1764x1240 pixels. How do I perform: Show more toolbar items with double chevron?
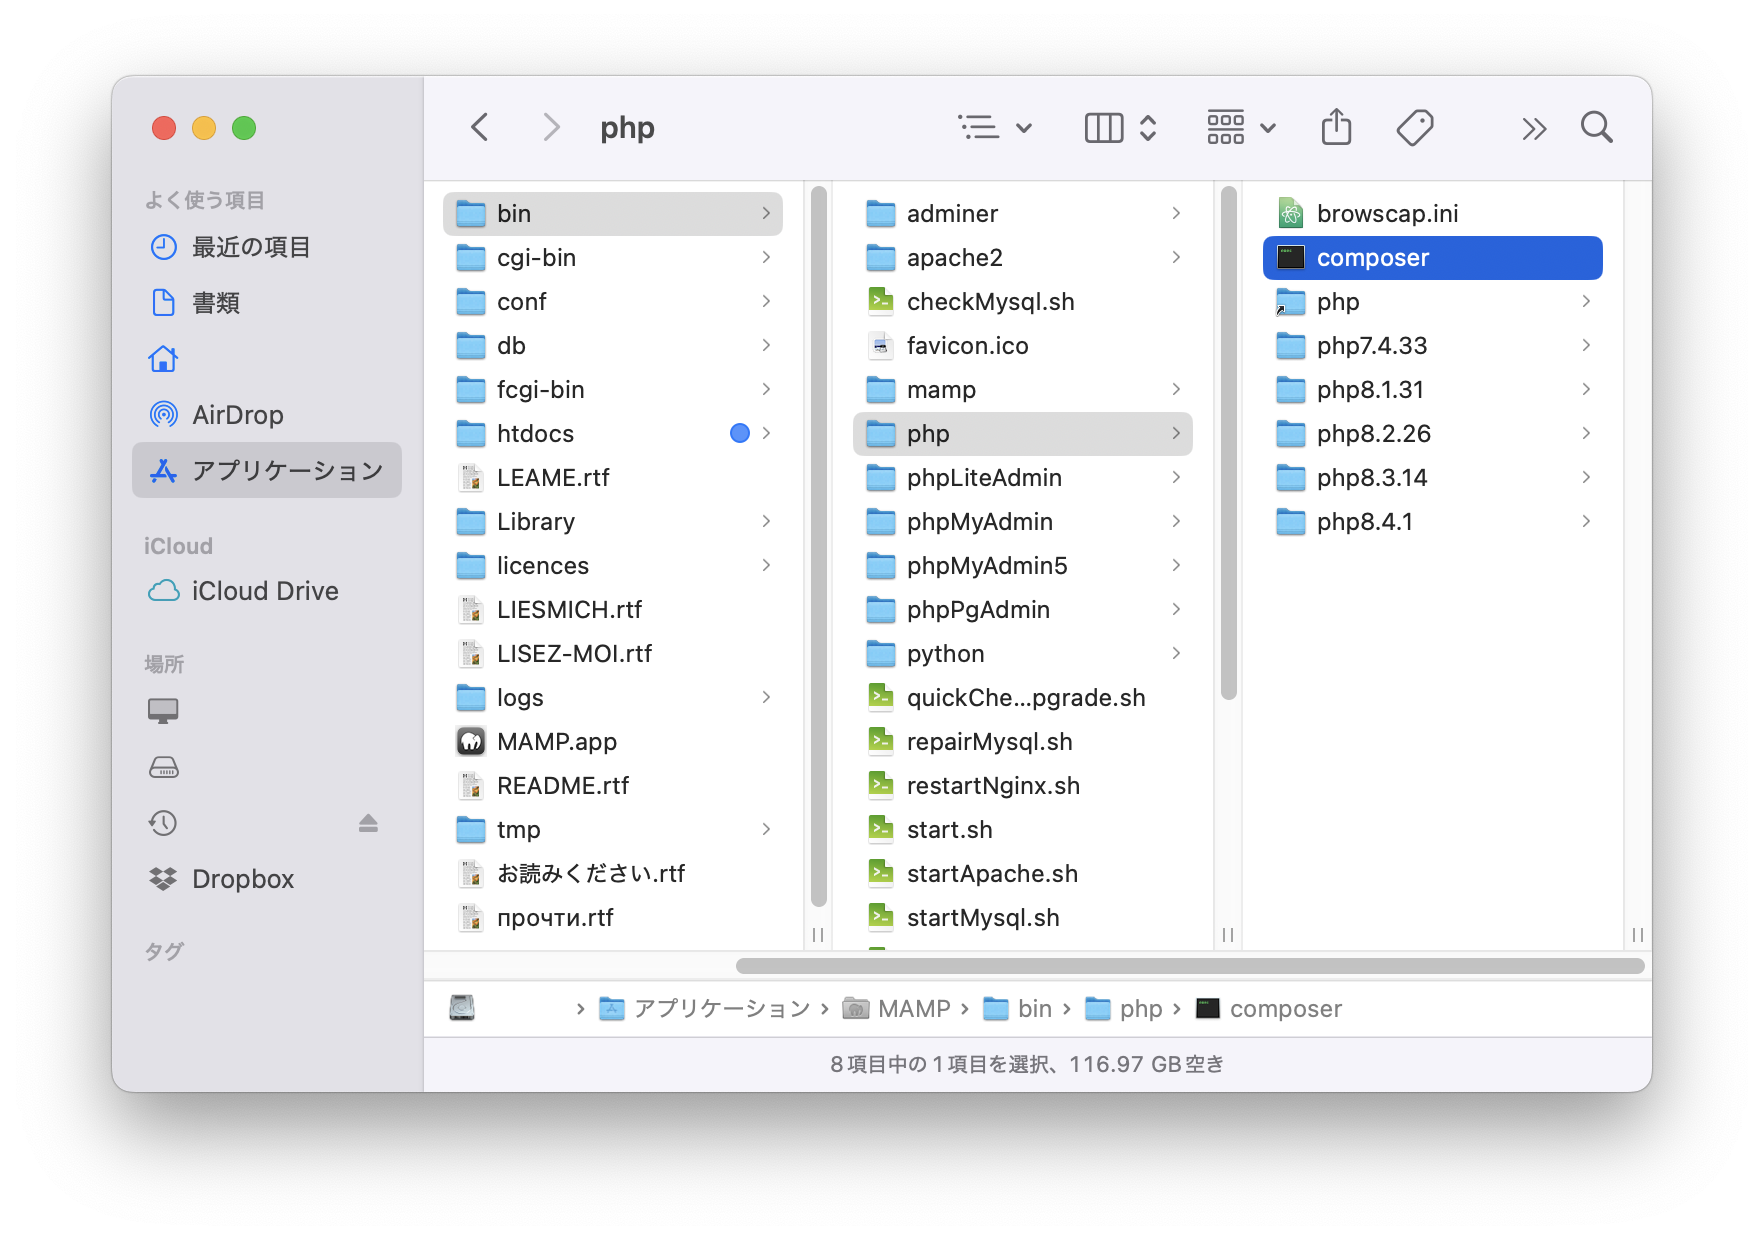[x=1534, y=128]
